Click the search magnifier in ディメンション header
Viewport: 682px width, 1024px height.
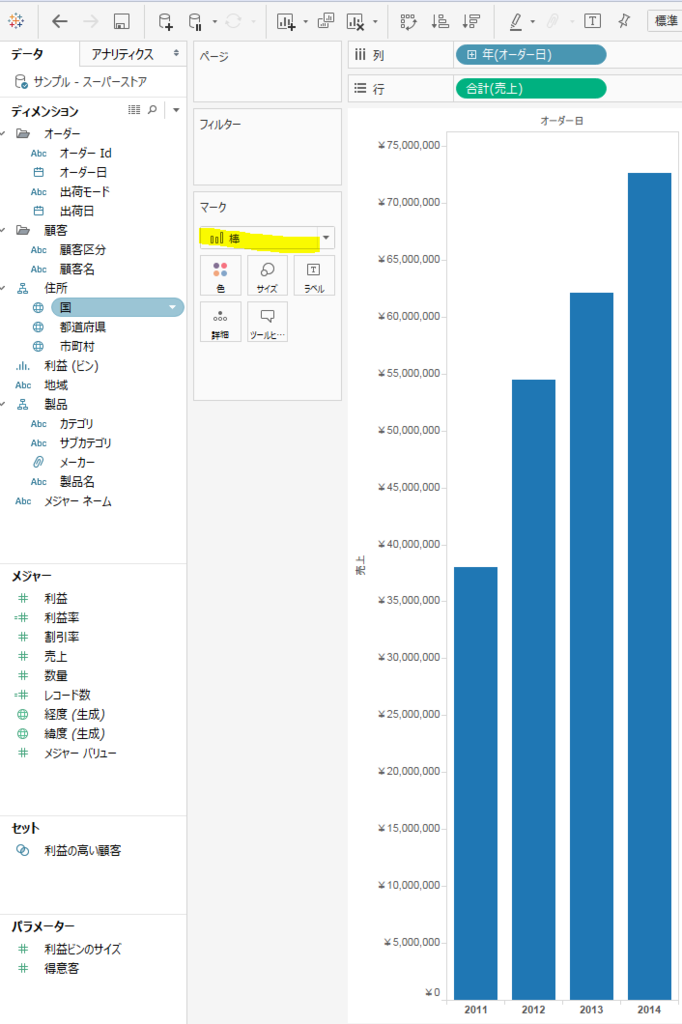[152, 110]
